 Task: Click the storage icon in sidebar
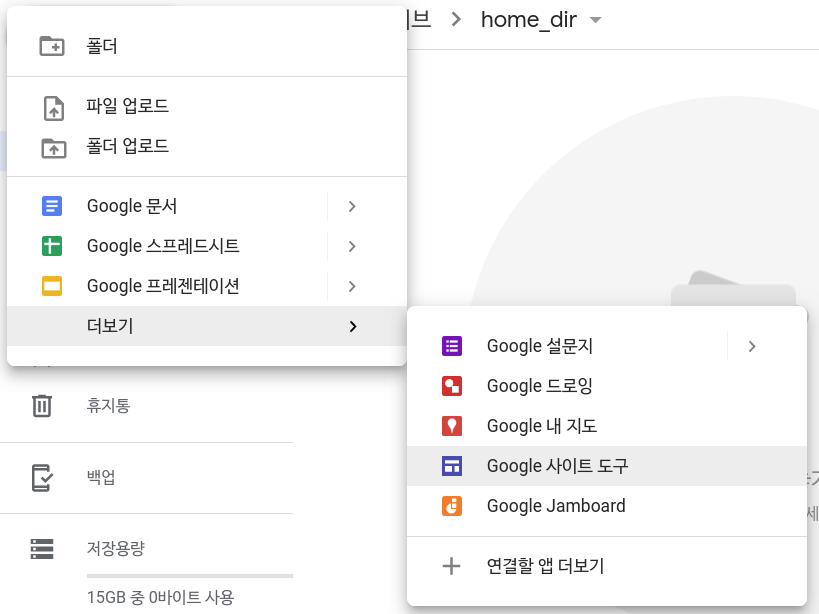pyautogui.click(x=42, y=549)
